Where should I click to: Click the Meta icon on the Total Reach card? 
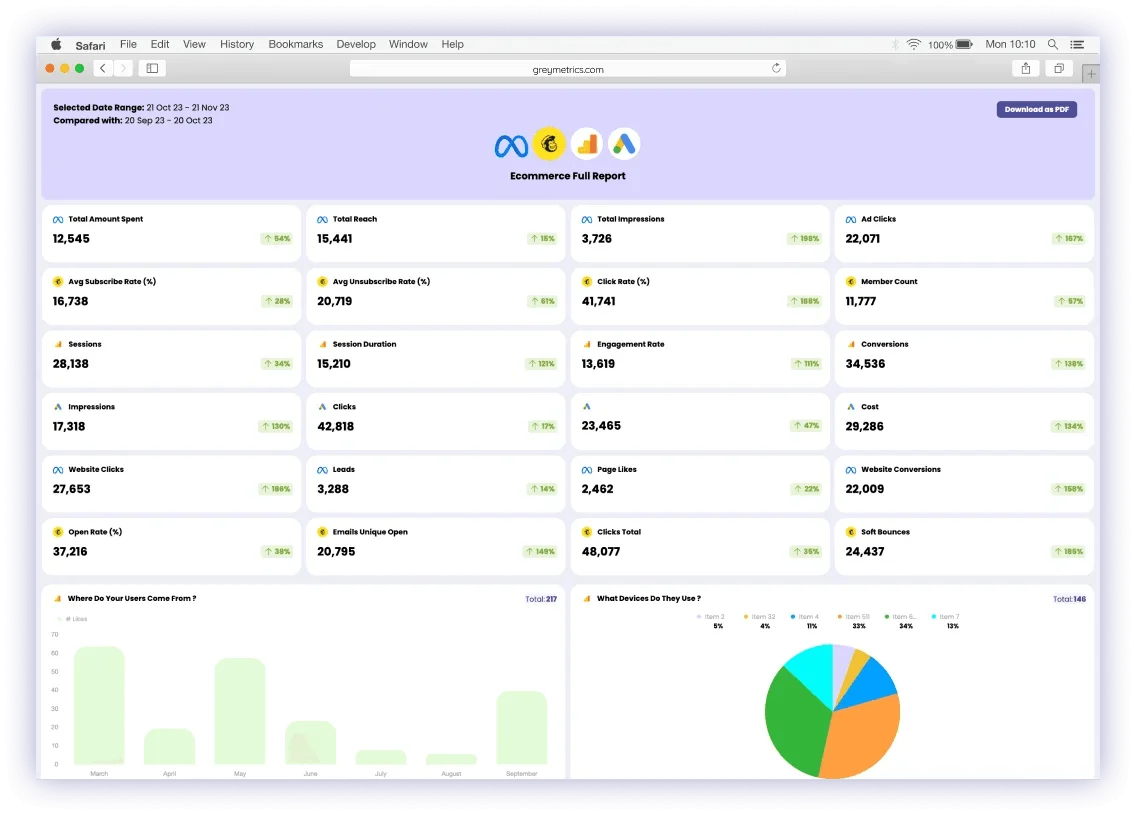321,219
